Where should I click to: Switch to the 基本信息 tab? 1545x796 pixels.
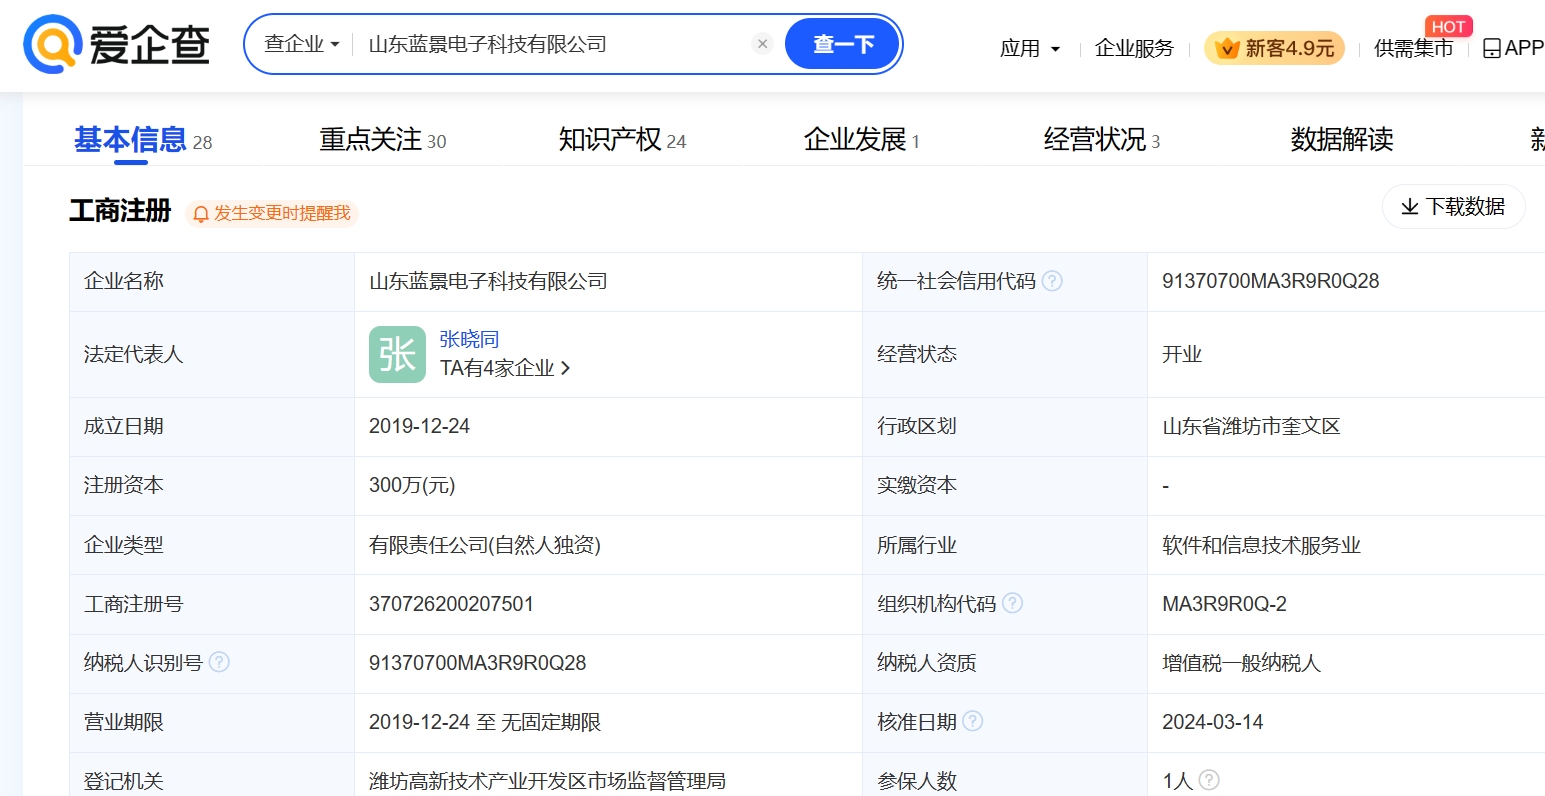(x=142, y=140)
